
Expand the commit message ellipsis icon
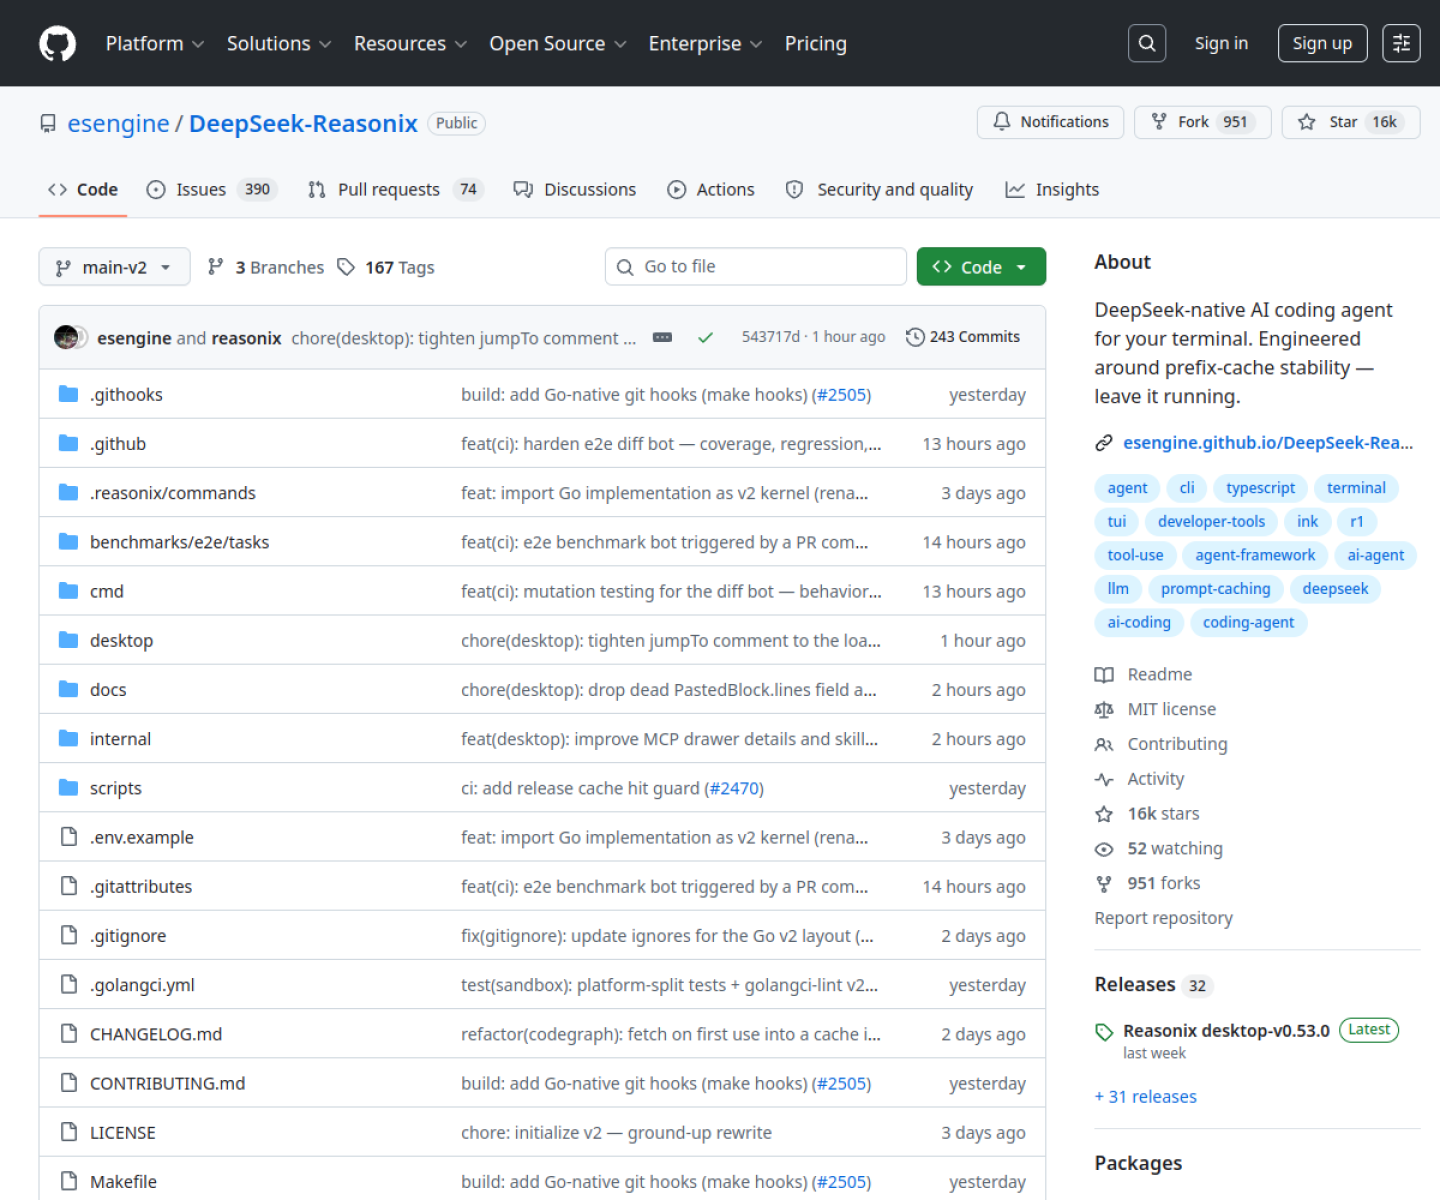[x=662, y=338]
